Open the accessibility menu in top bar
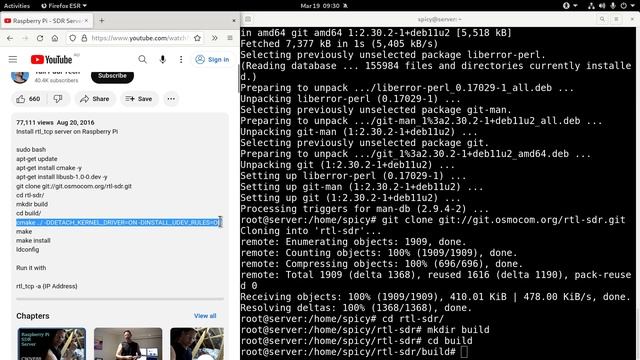640x360 pixels. click(569, 6)
